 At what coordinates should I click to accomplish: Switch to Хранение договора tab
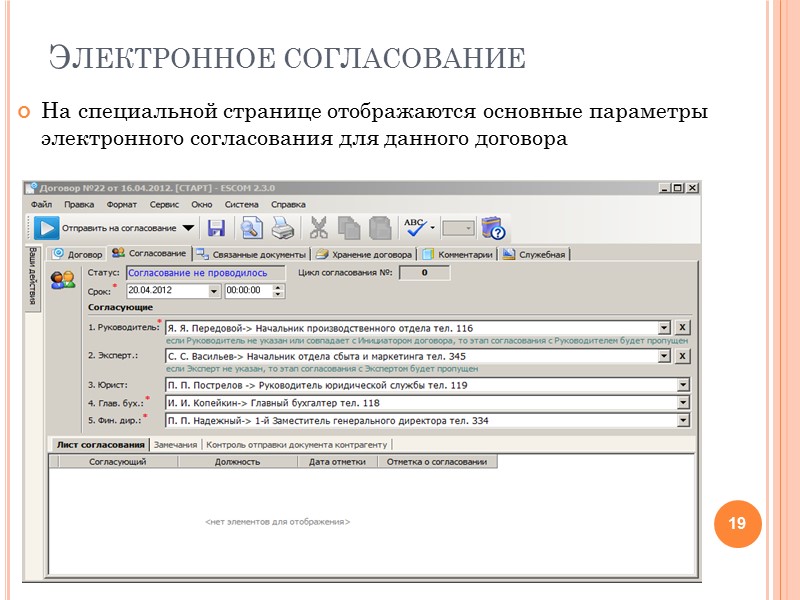click(x=363, y=254)
